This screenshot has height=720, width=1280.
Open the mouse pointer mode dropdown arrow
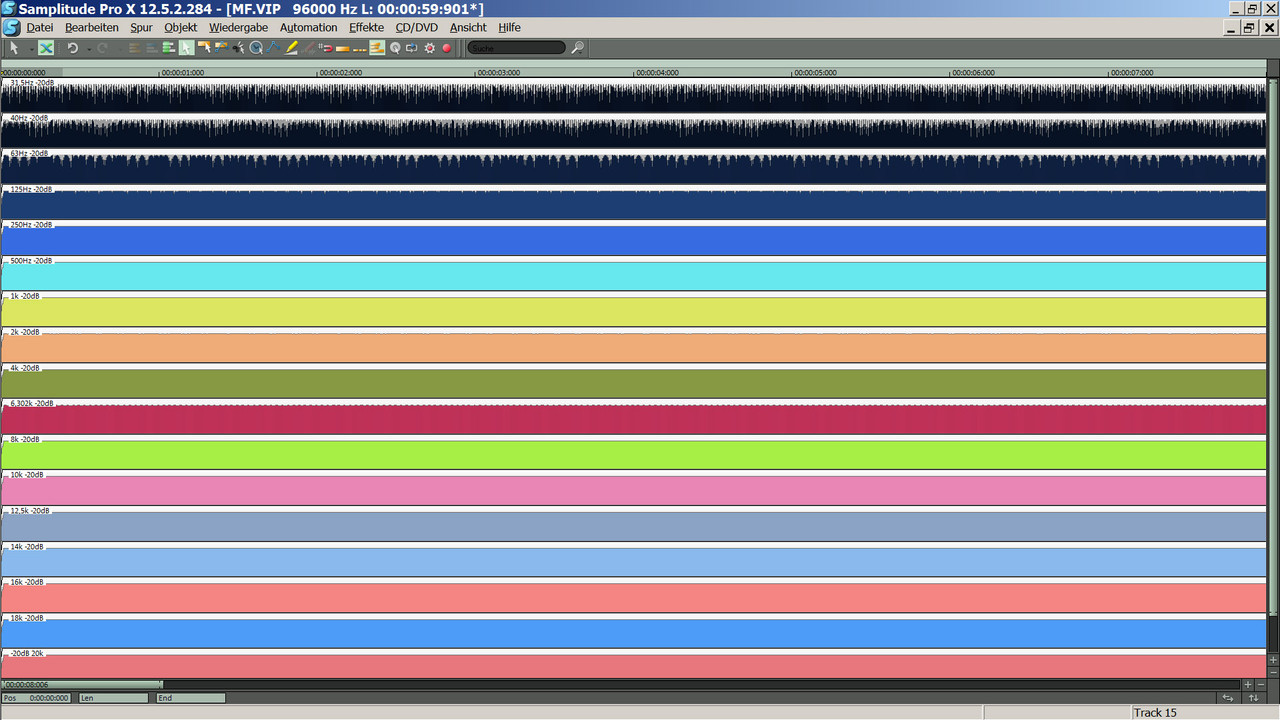point(31,48)
